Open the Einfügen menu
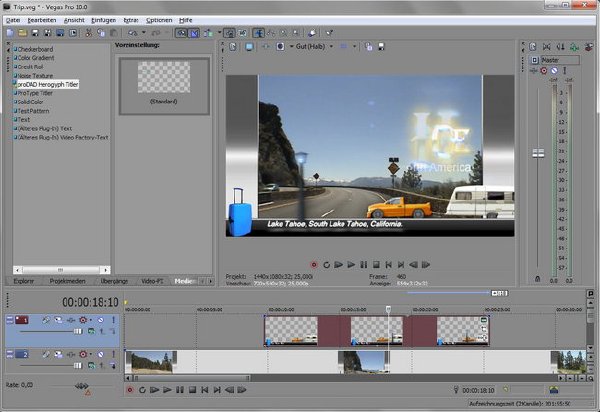 (x=103, y=20)
